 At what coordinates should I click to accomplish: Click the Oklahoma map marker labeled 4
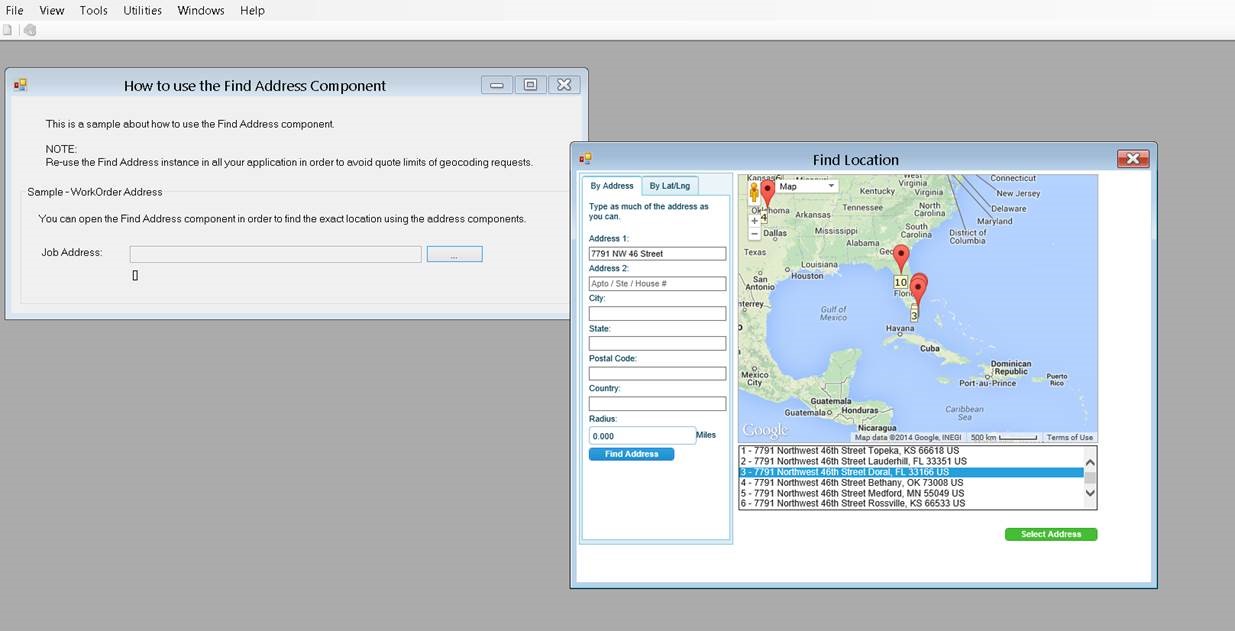pyautogui.click(x=767, y=193)
